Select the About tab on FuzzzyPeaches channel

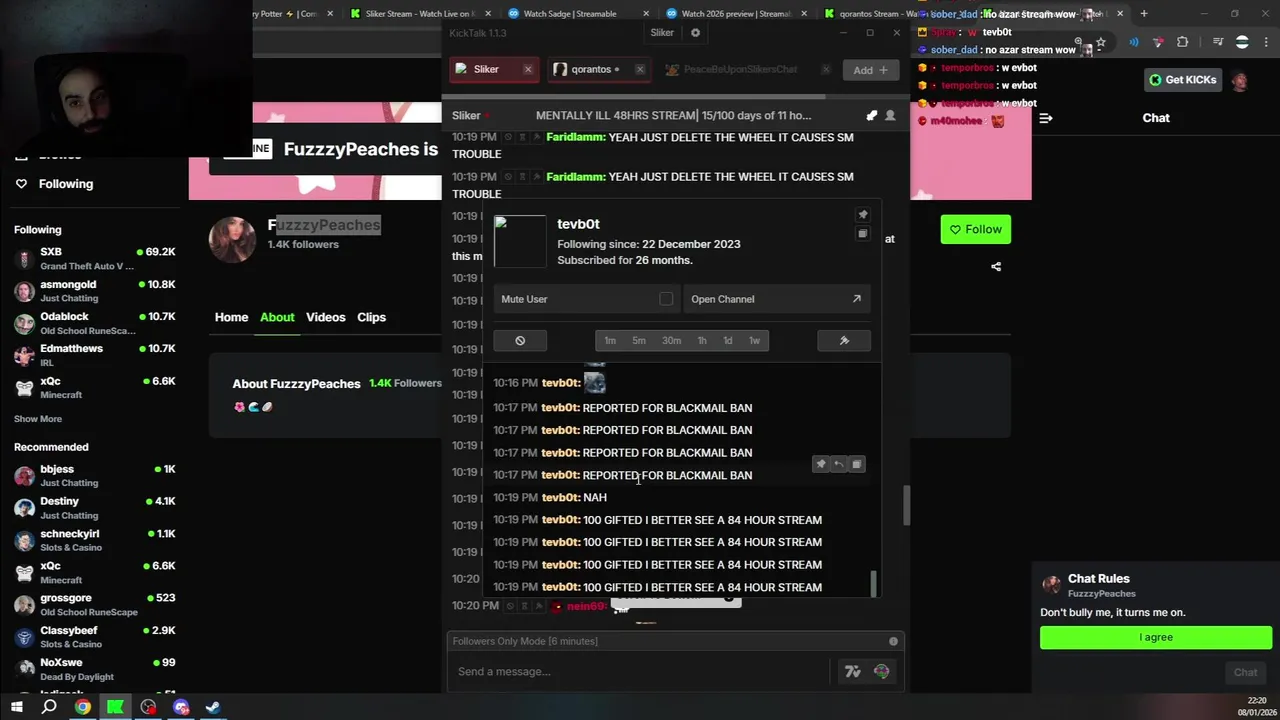pos(277,317)
